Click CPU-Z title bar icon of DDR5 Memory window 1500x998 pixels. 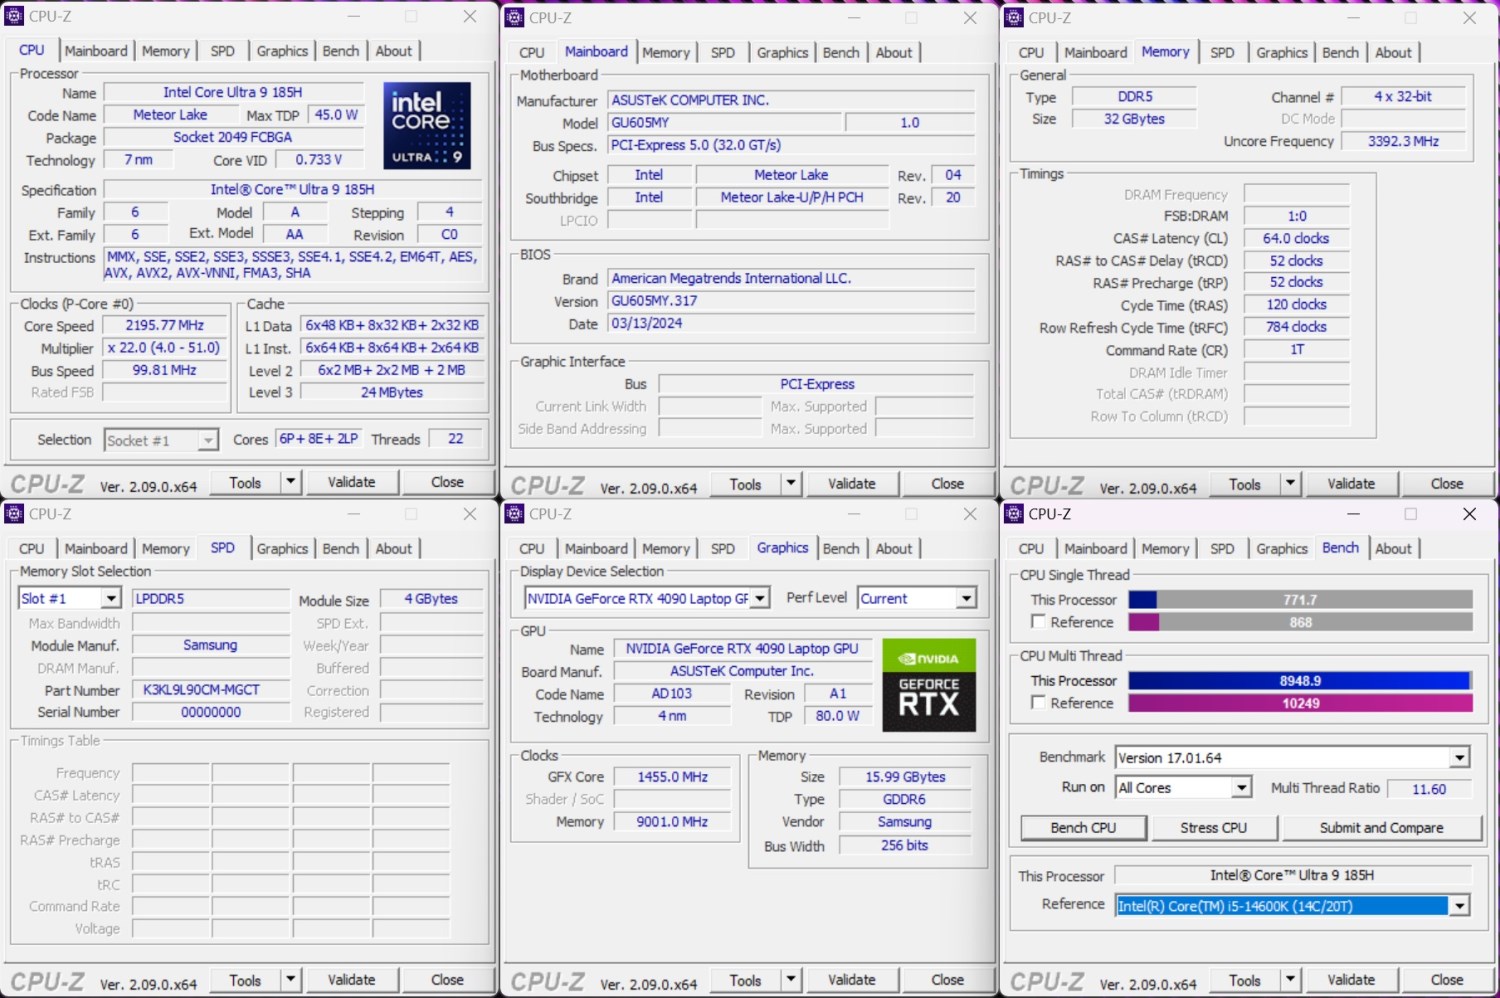[1013, 18]
